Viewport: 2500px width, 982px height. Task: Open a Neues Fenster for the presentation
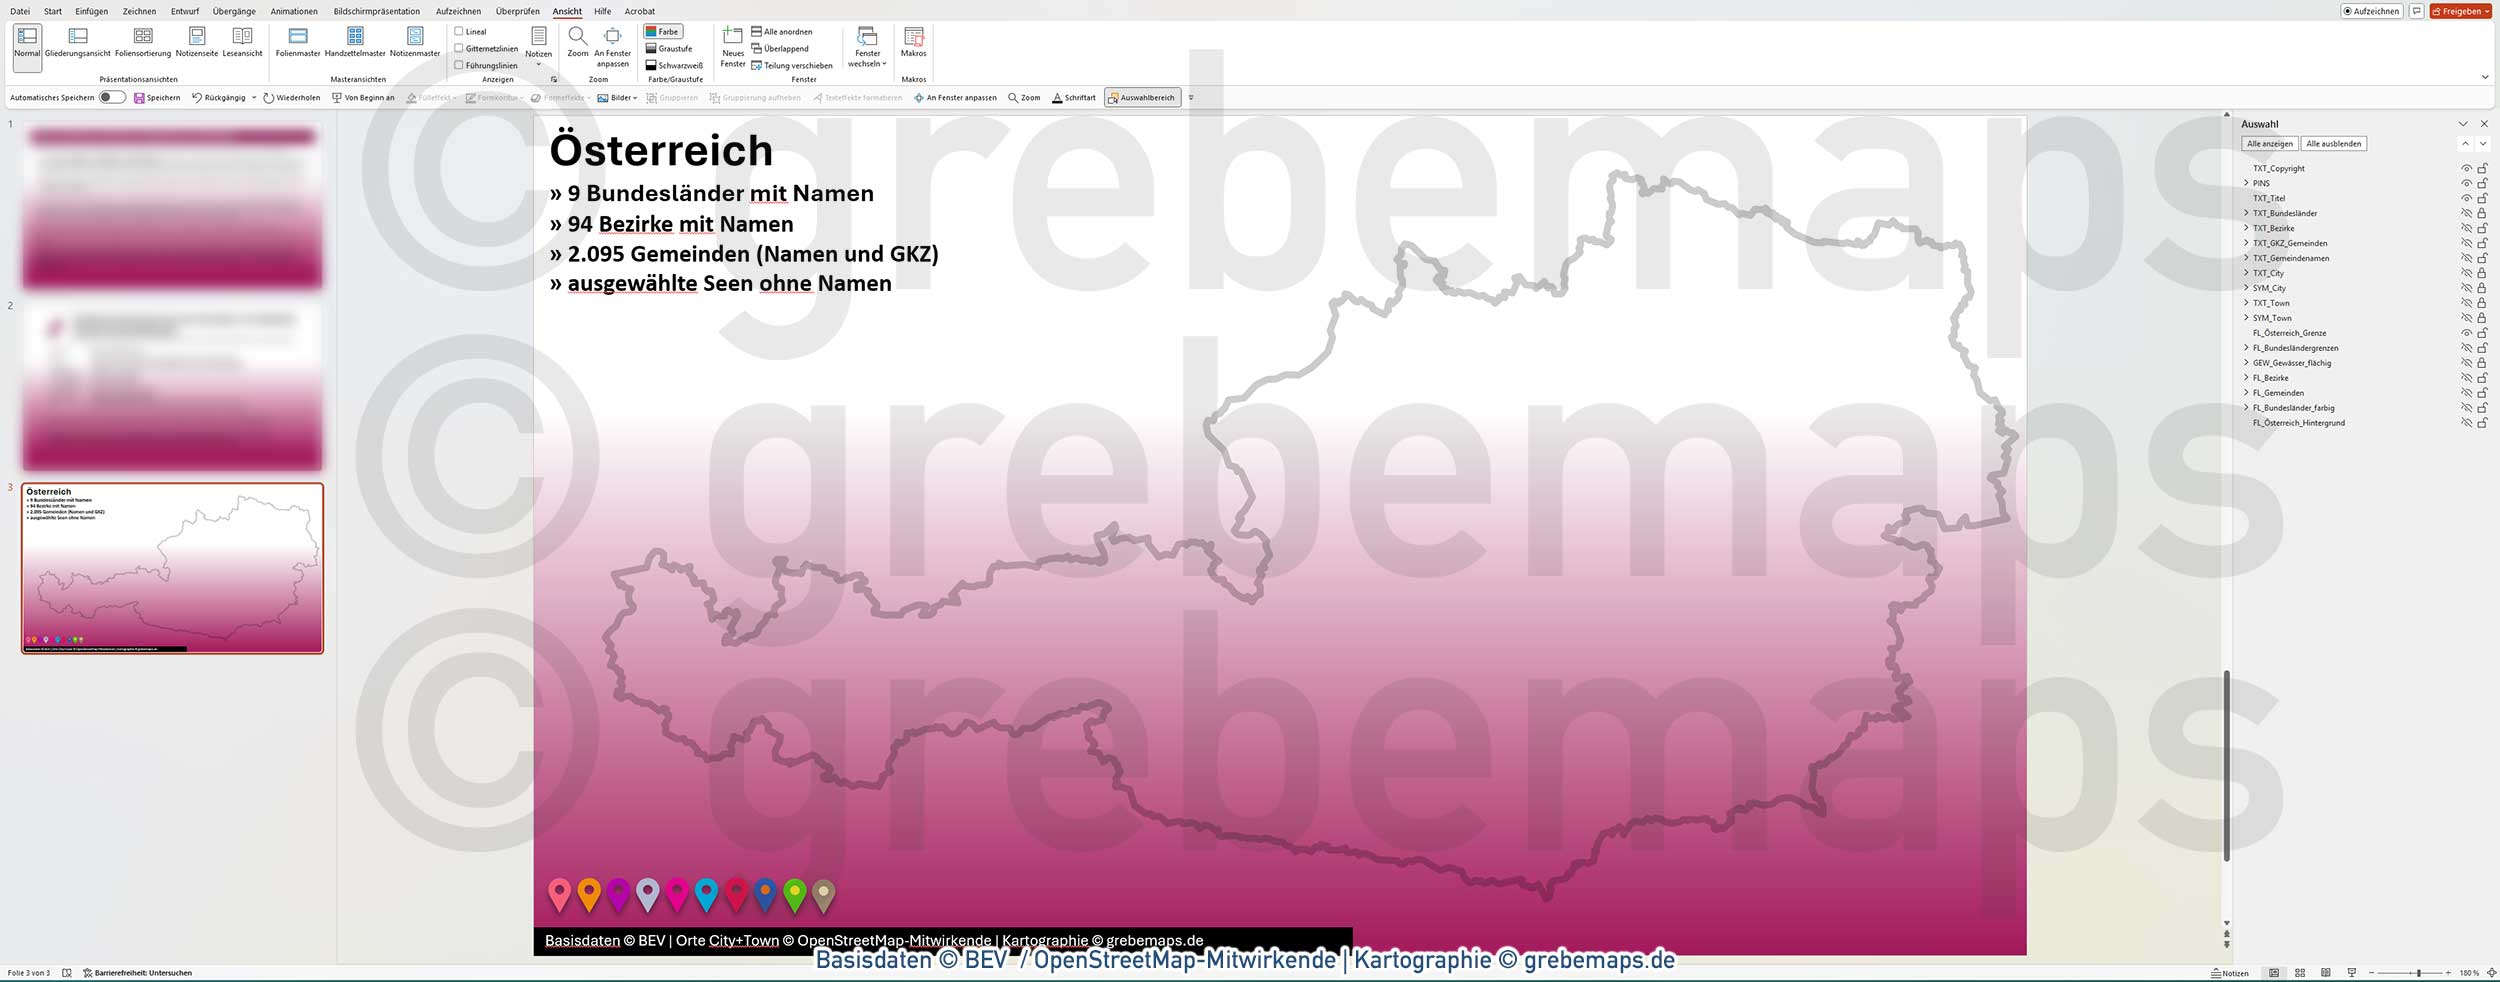pos(731,44)
